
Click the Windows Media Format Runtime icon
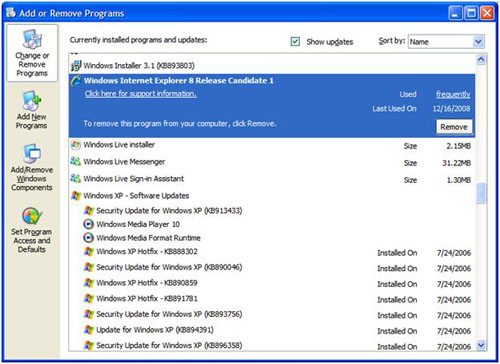pyautogui.click(x=88, y=238)
